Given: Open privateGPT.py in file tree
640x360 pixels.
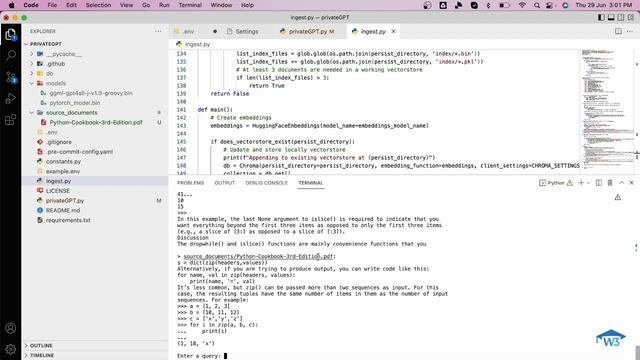Looking at the screenshot, I should pyautogui.click(x=65, y=201).
